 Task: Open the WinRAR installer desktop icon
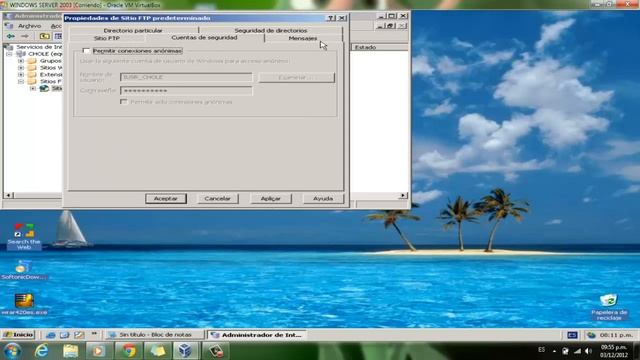(24, 304)
